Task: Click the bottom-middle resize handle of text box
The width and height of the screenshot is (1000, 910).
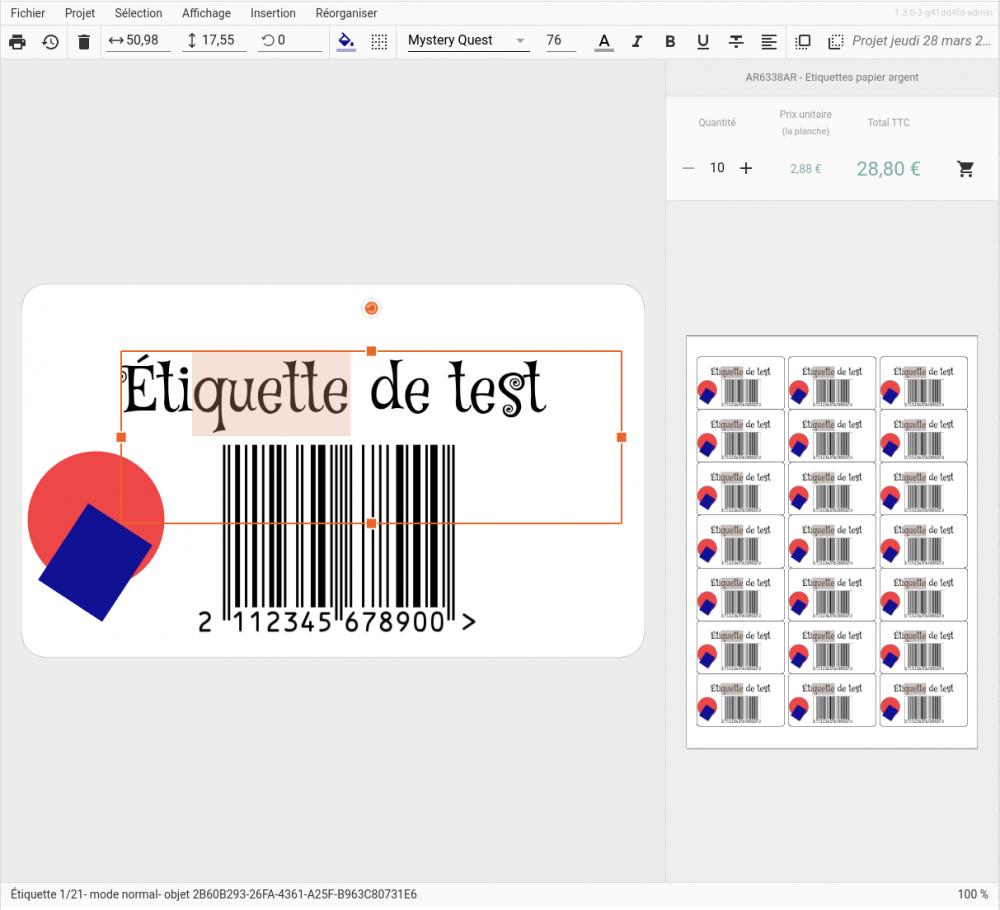Action: click(x=371, y=524)
